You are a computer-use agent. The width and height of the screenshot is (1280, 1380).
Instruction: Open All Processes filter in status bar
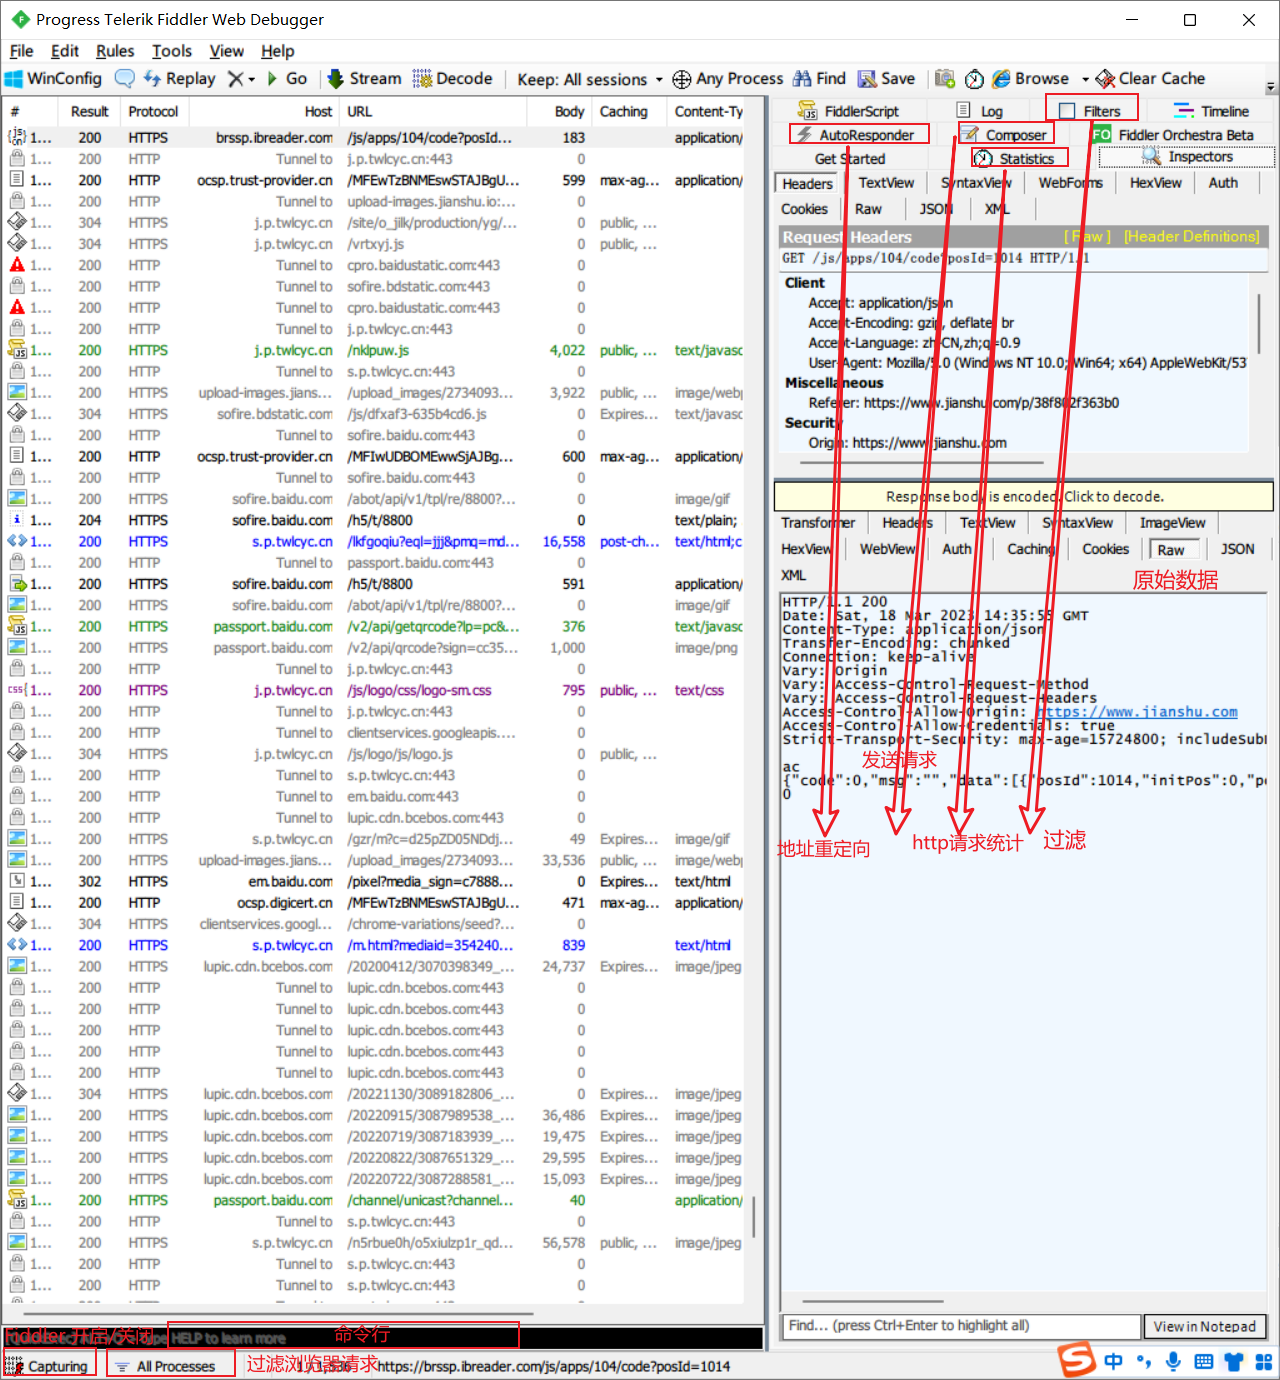click(166, 1366)
